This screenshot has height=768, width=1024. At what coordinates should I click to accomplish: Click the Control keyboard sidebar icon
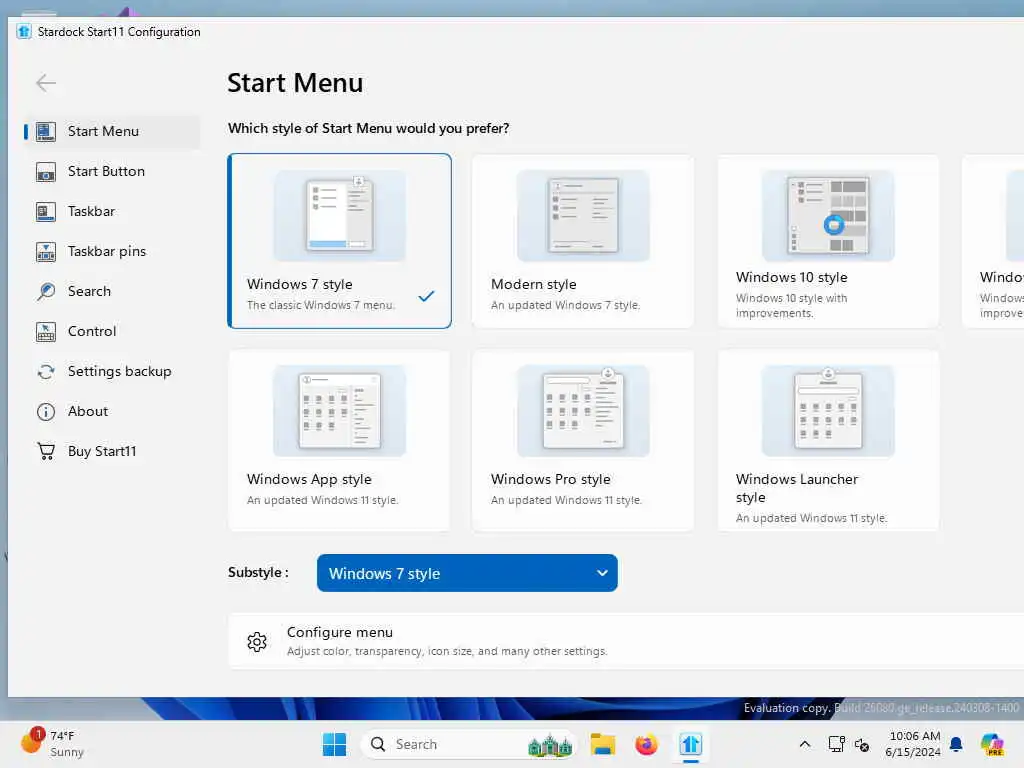point(46,332)
